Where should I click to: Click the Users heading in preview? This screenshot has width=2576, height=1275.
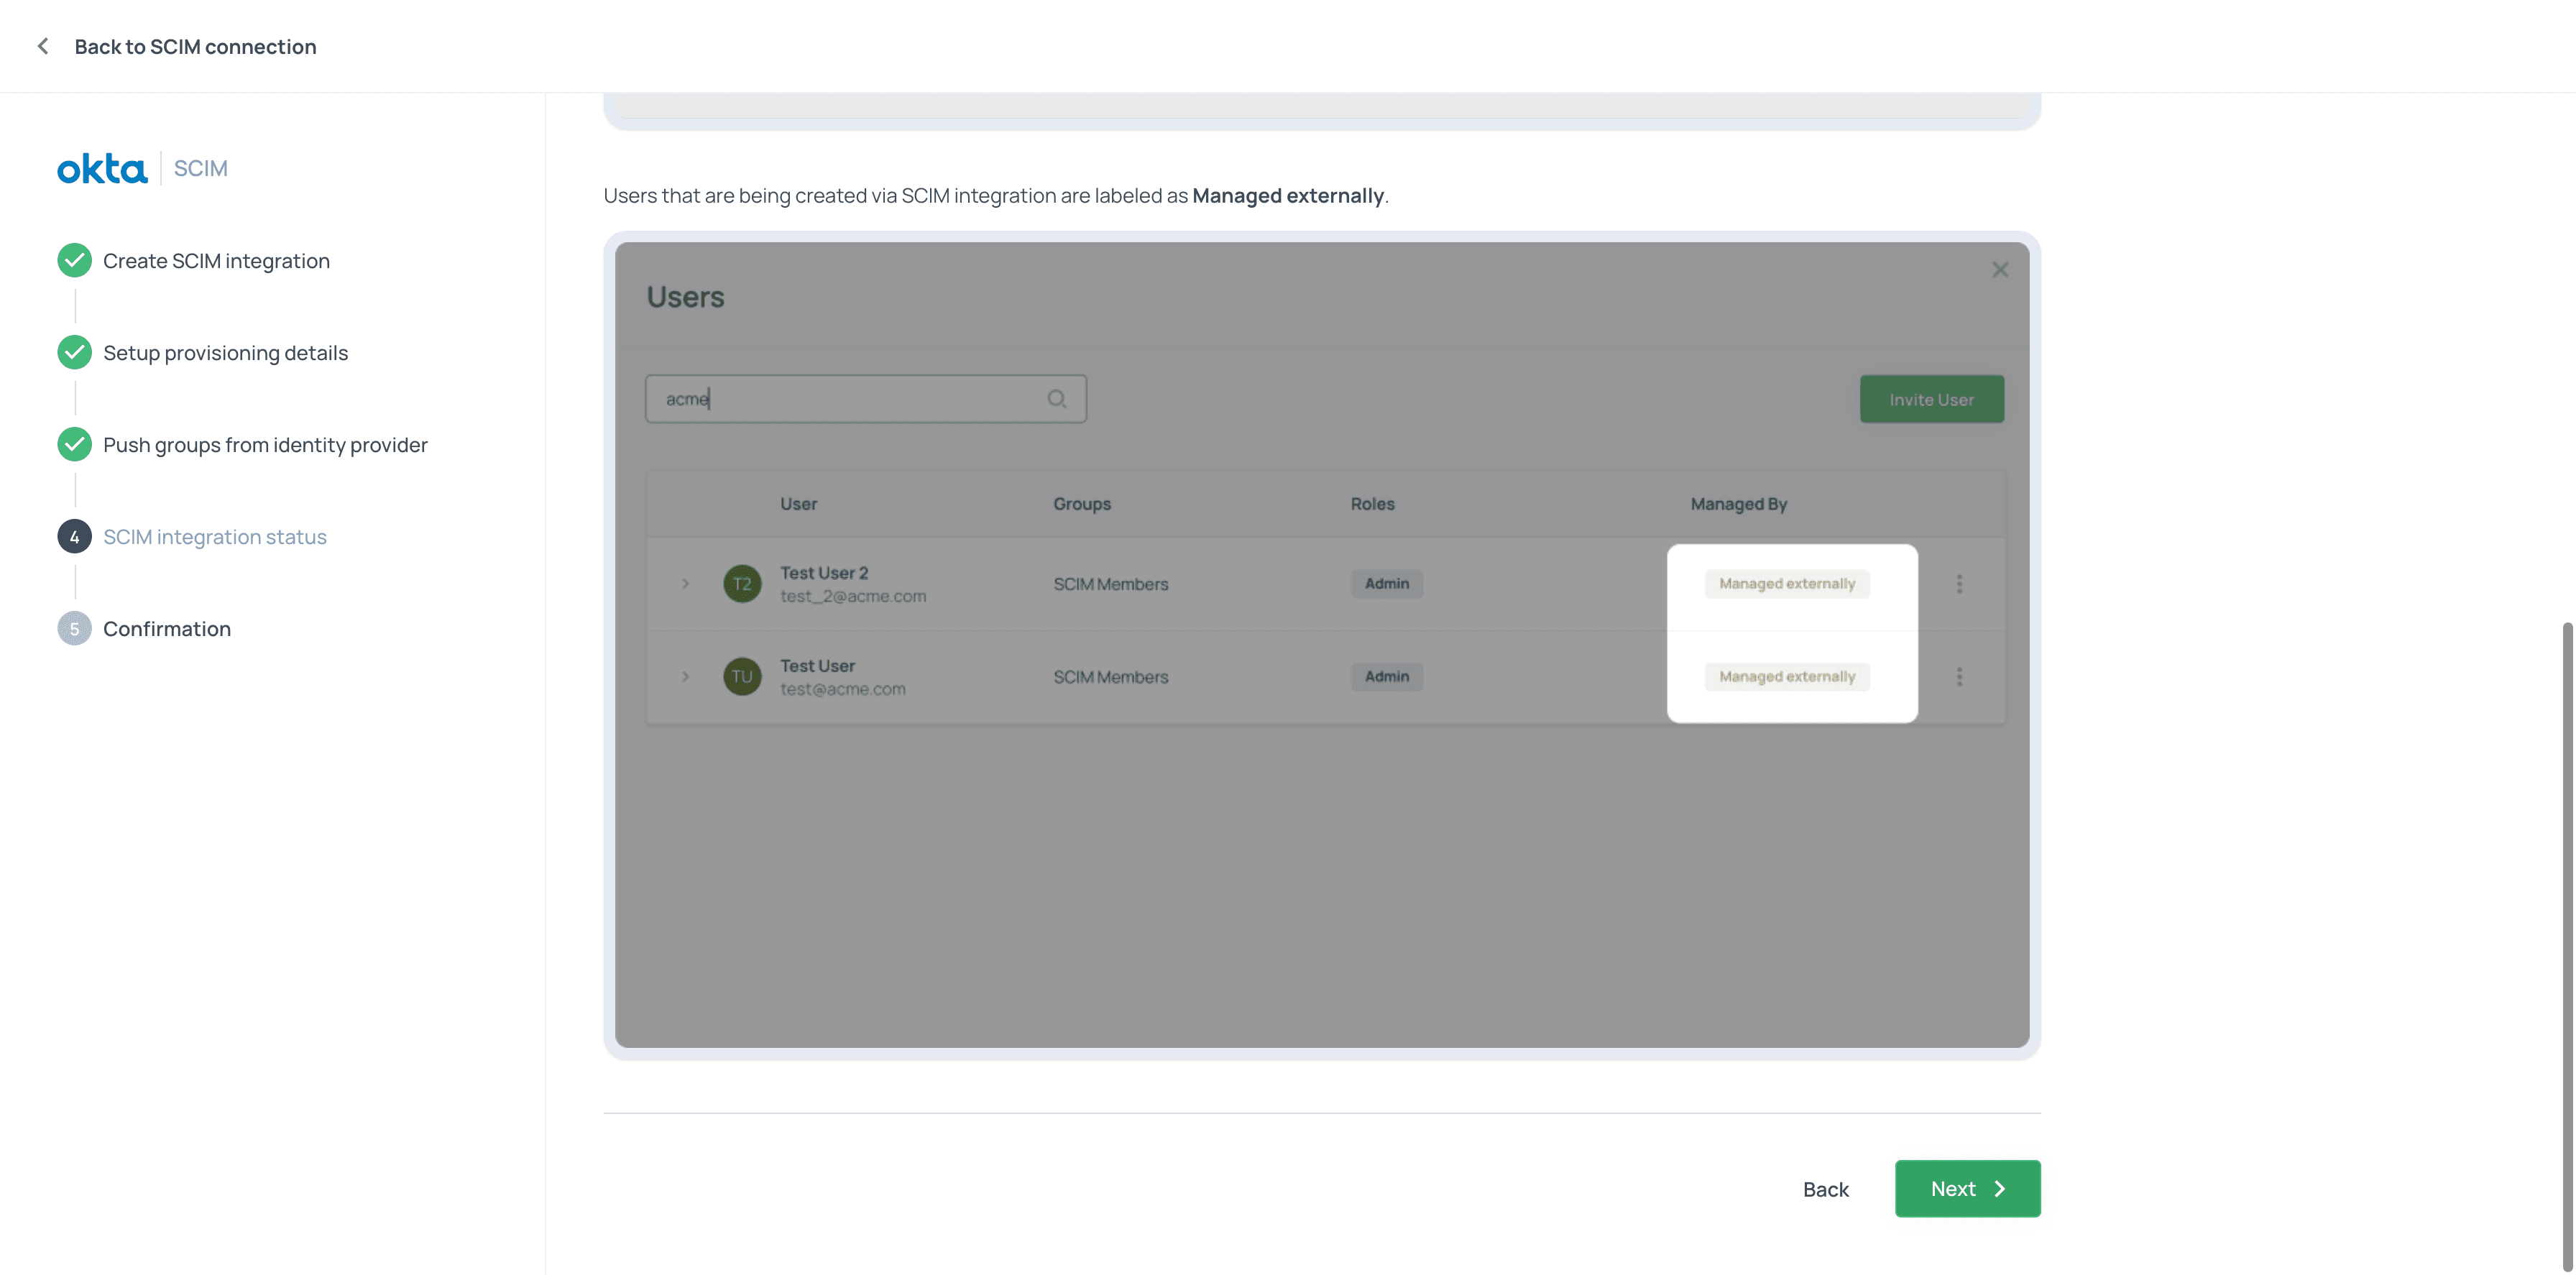685,297
